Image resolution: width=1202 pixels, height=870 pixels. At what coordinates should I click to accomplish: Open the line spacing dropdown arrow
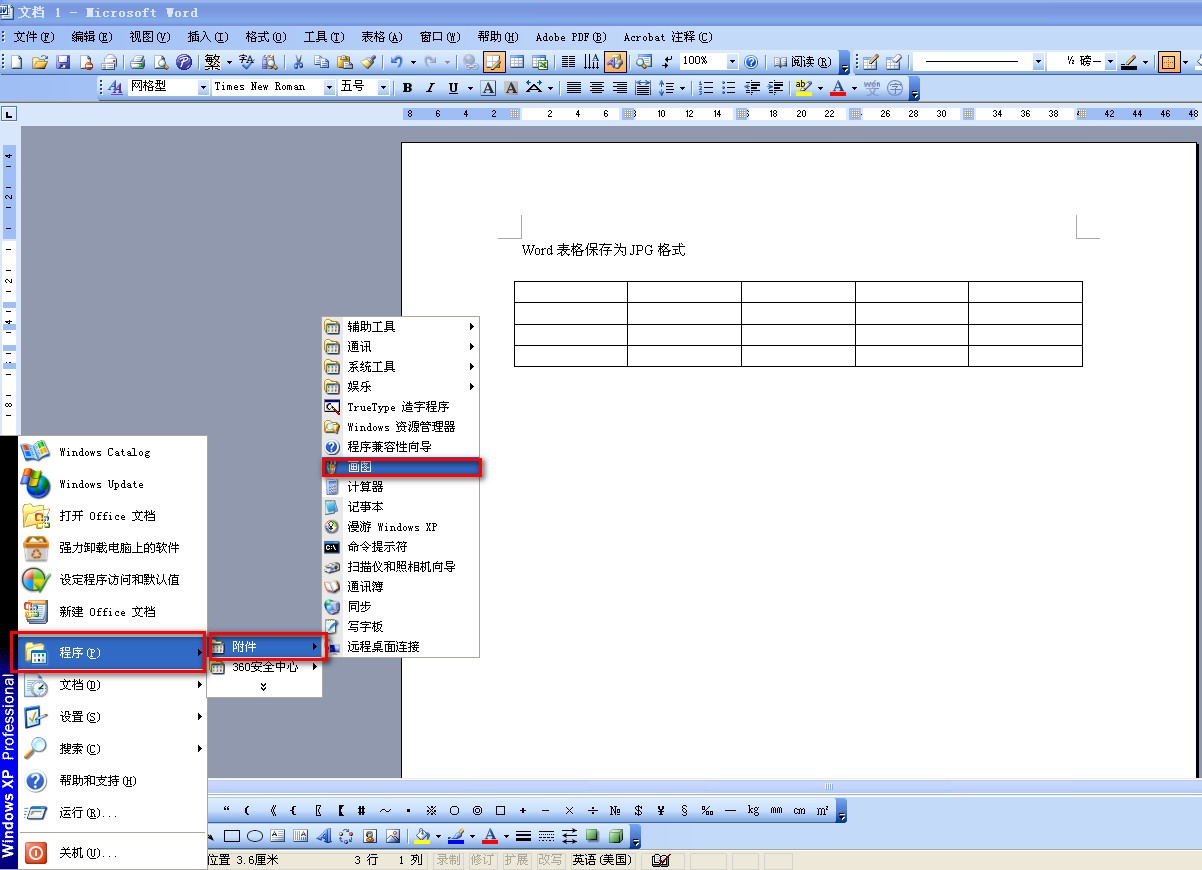pos(683,88)
